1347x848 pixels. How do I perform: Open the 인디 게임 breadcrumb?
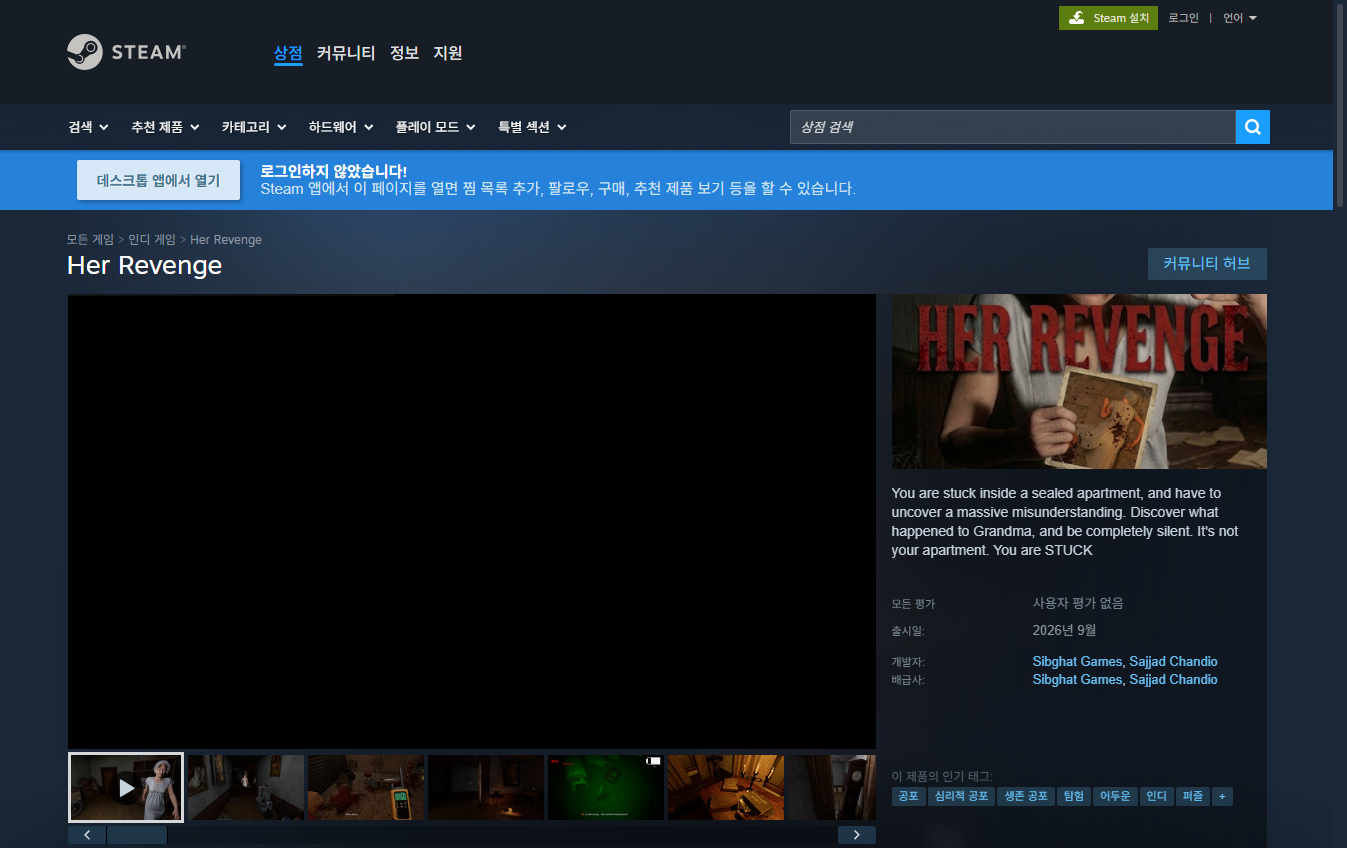(x=152, y=240)
